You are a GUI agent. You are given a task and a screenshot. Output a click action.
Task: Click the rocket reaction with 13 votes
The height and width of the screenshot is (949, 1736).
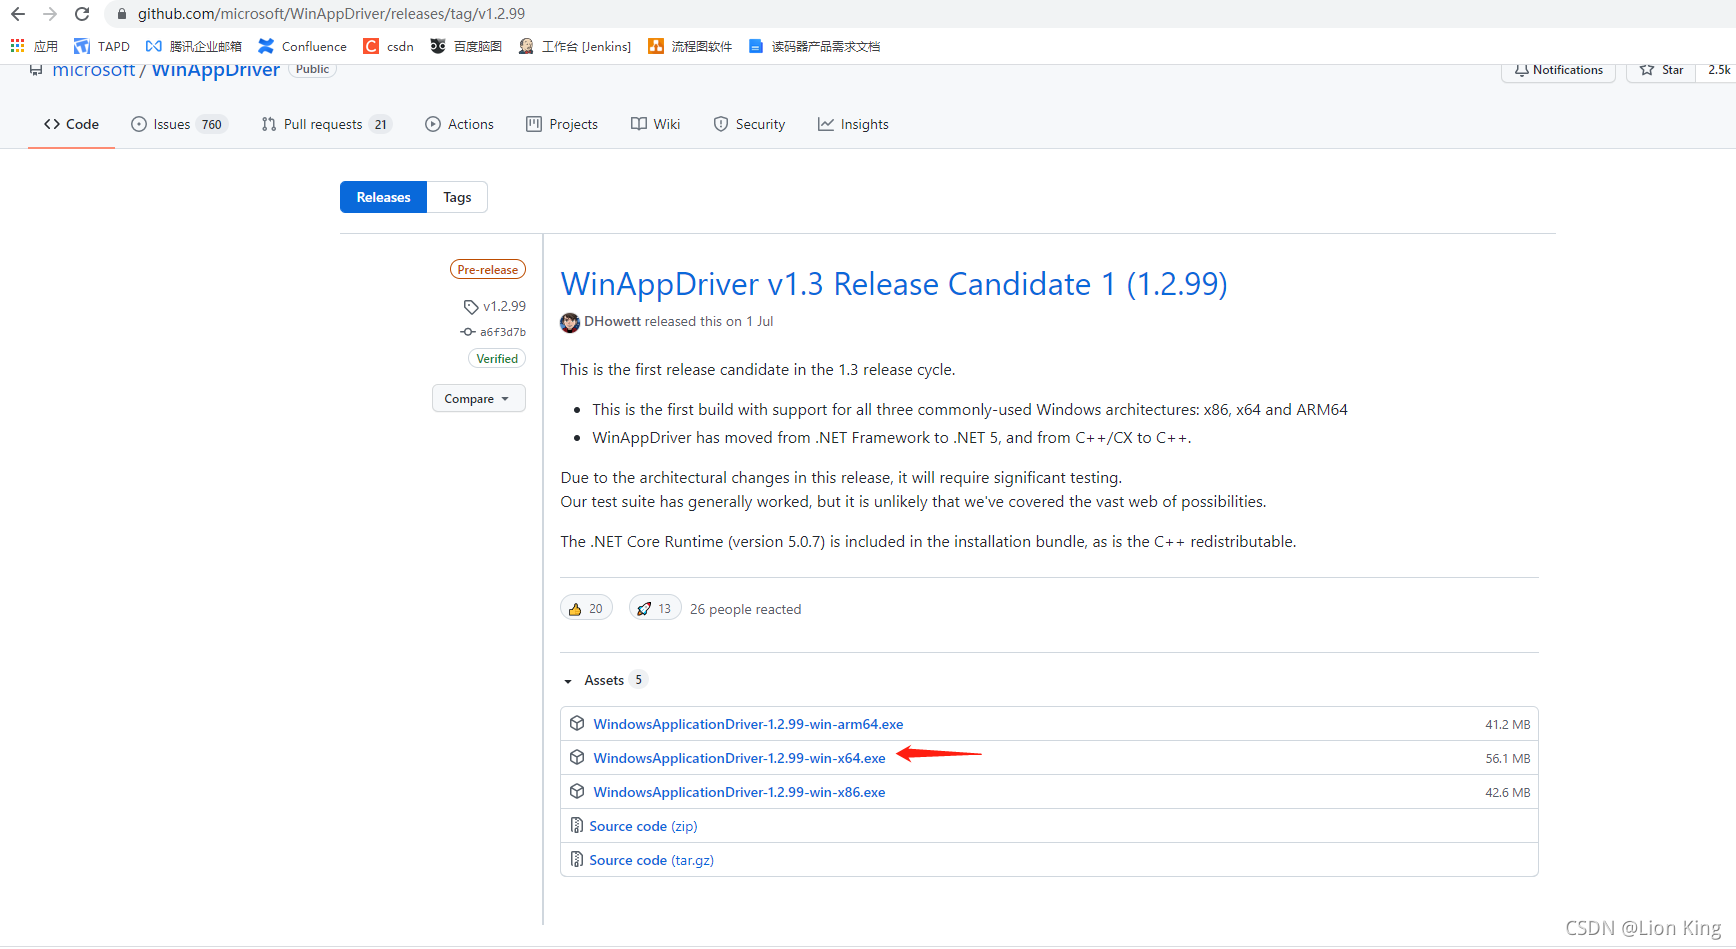point(655,608)
